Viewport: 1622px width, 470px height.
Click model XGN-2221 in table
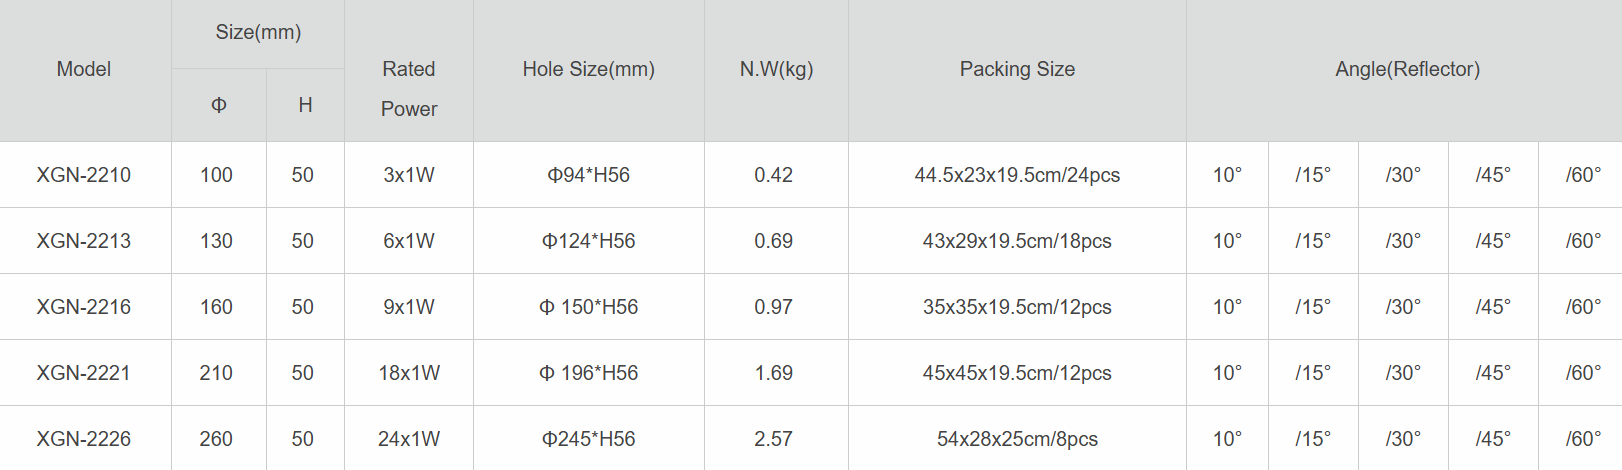84,373
